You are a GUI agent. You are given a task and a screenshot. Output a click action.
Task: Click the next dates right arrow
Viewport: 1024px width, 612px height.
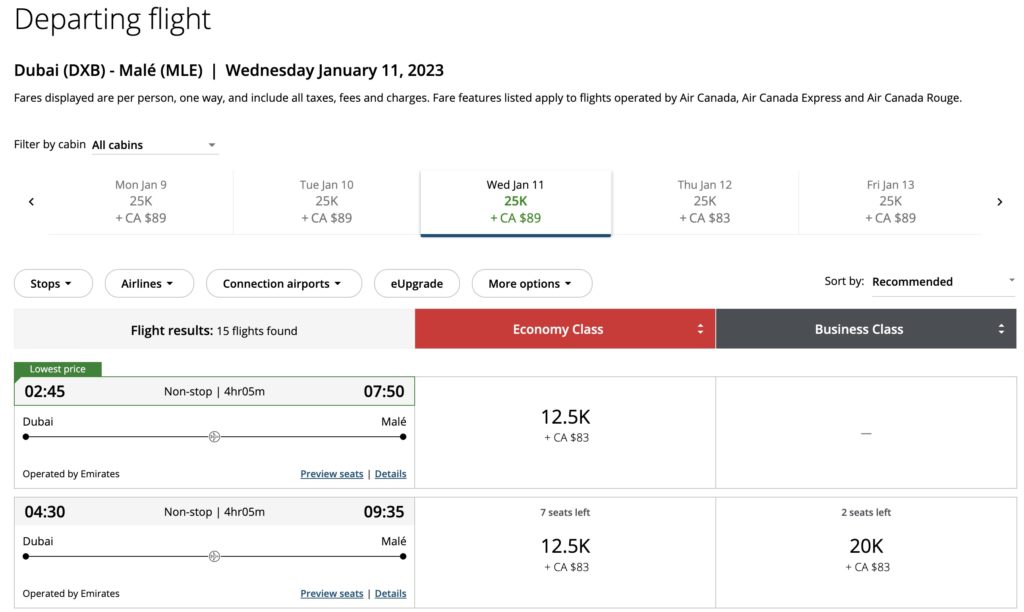[x=999, y=202]
